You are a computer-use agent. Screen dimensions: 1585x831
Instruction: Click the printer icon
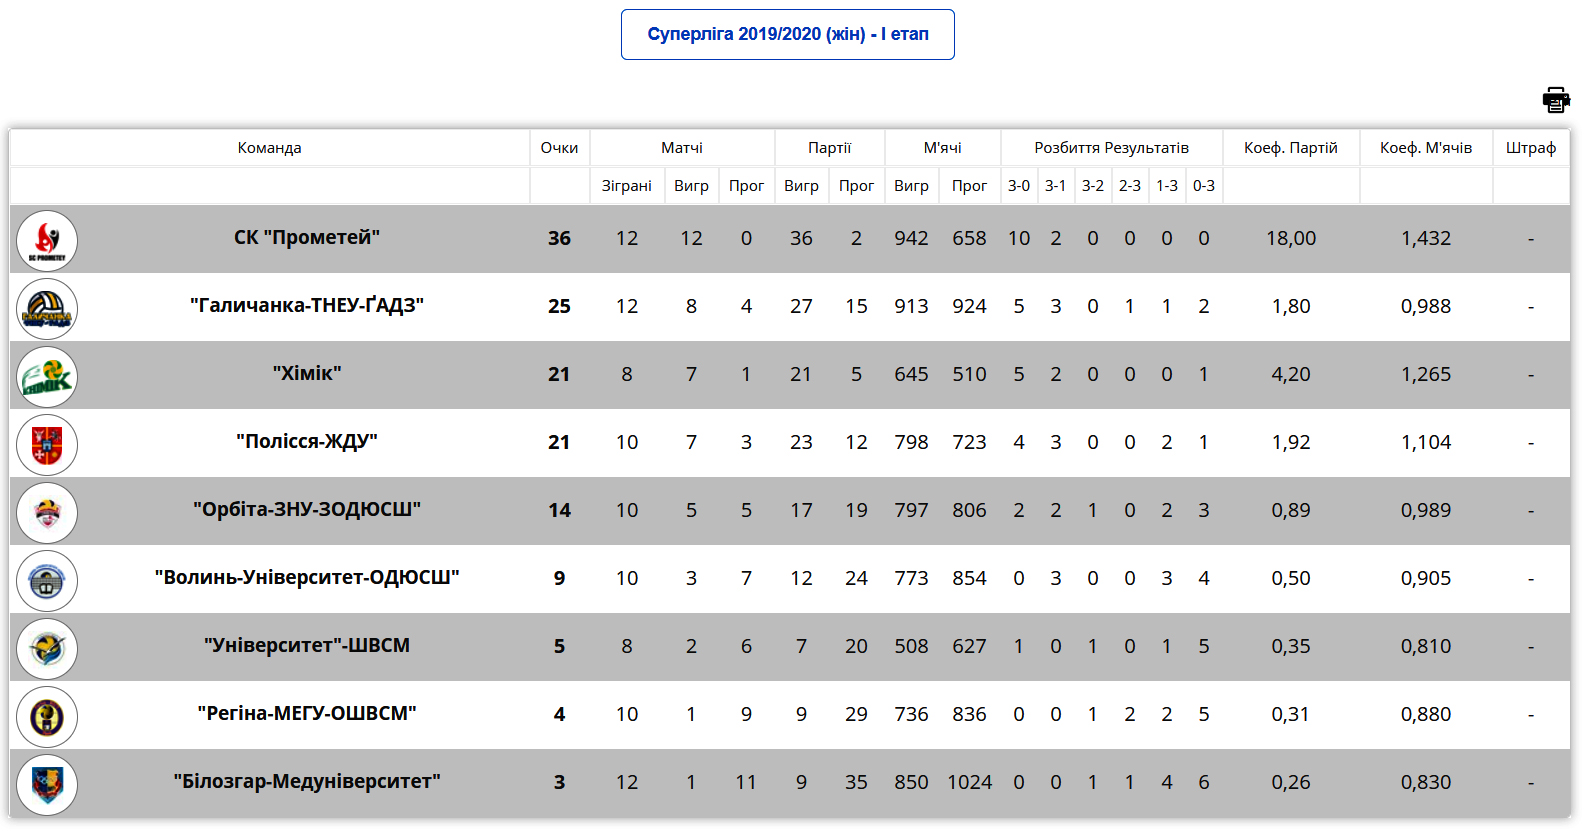[1556, 100]
